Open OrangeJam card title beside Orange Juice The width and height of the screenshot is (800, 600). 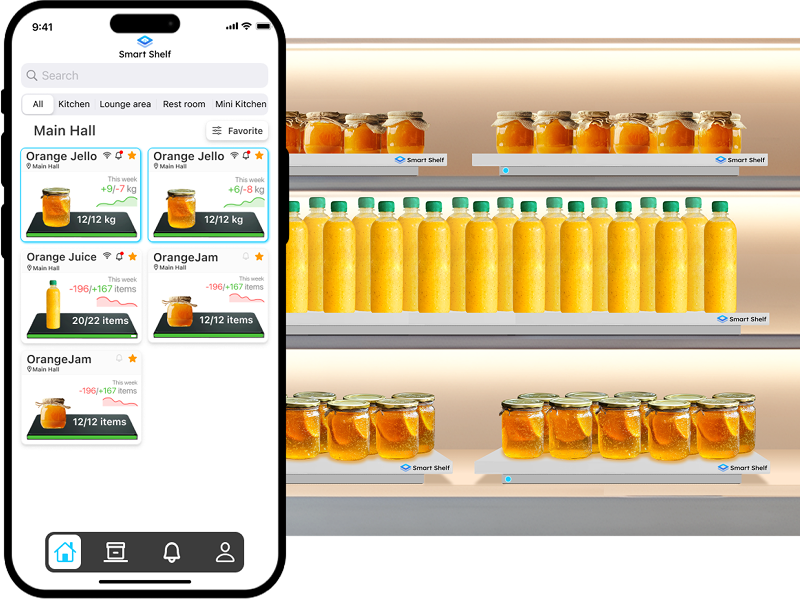(x=186, y=258)
